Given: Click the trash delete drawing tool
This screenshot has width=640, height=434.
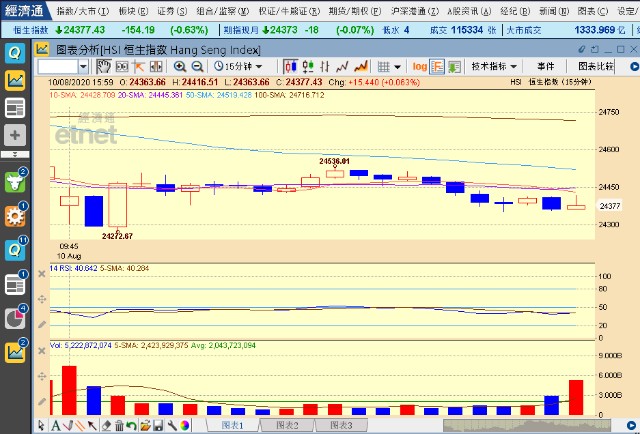Looking at the screenshot, I should (119, 426).
